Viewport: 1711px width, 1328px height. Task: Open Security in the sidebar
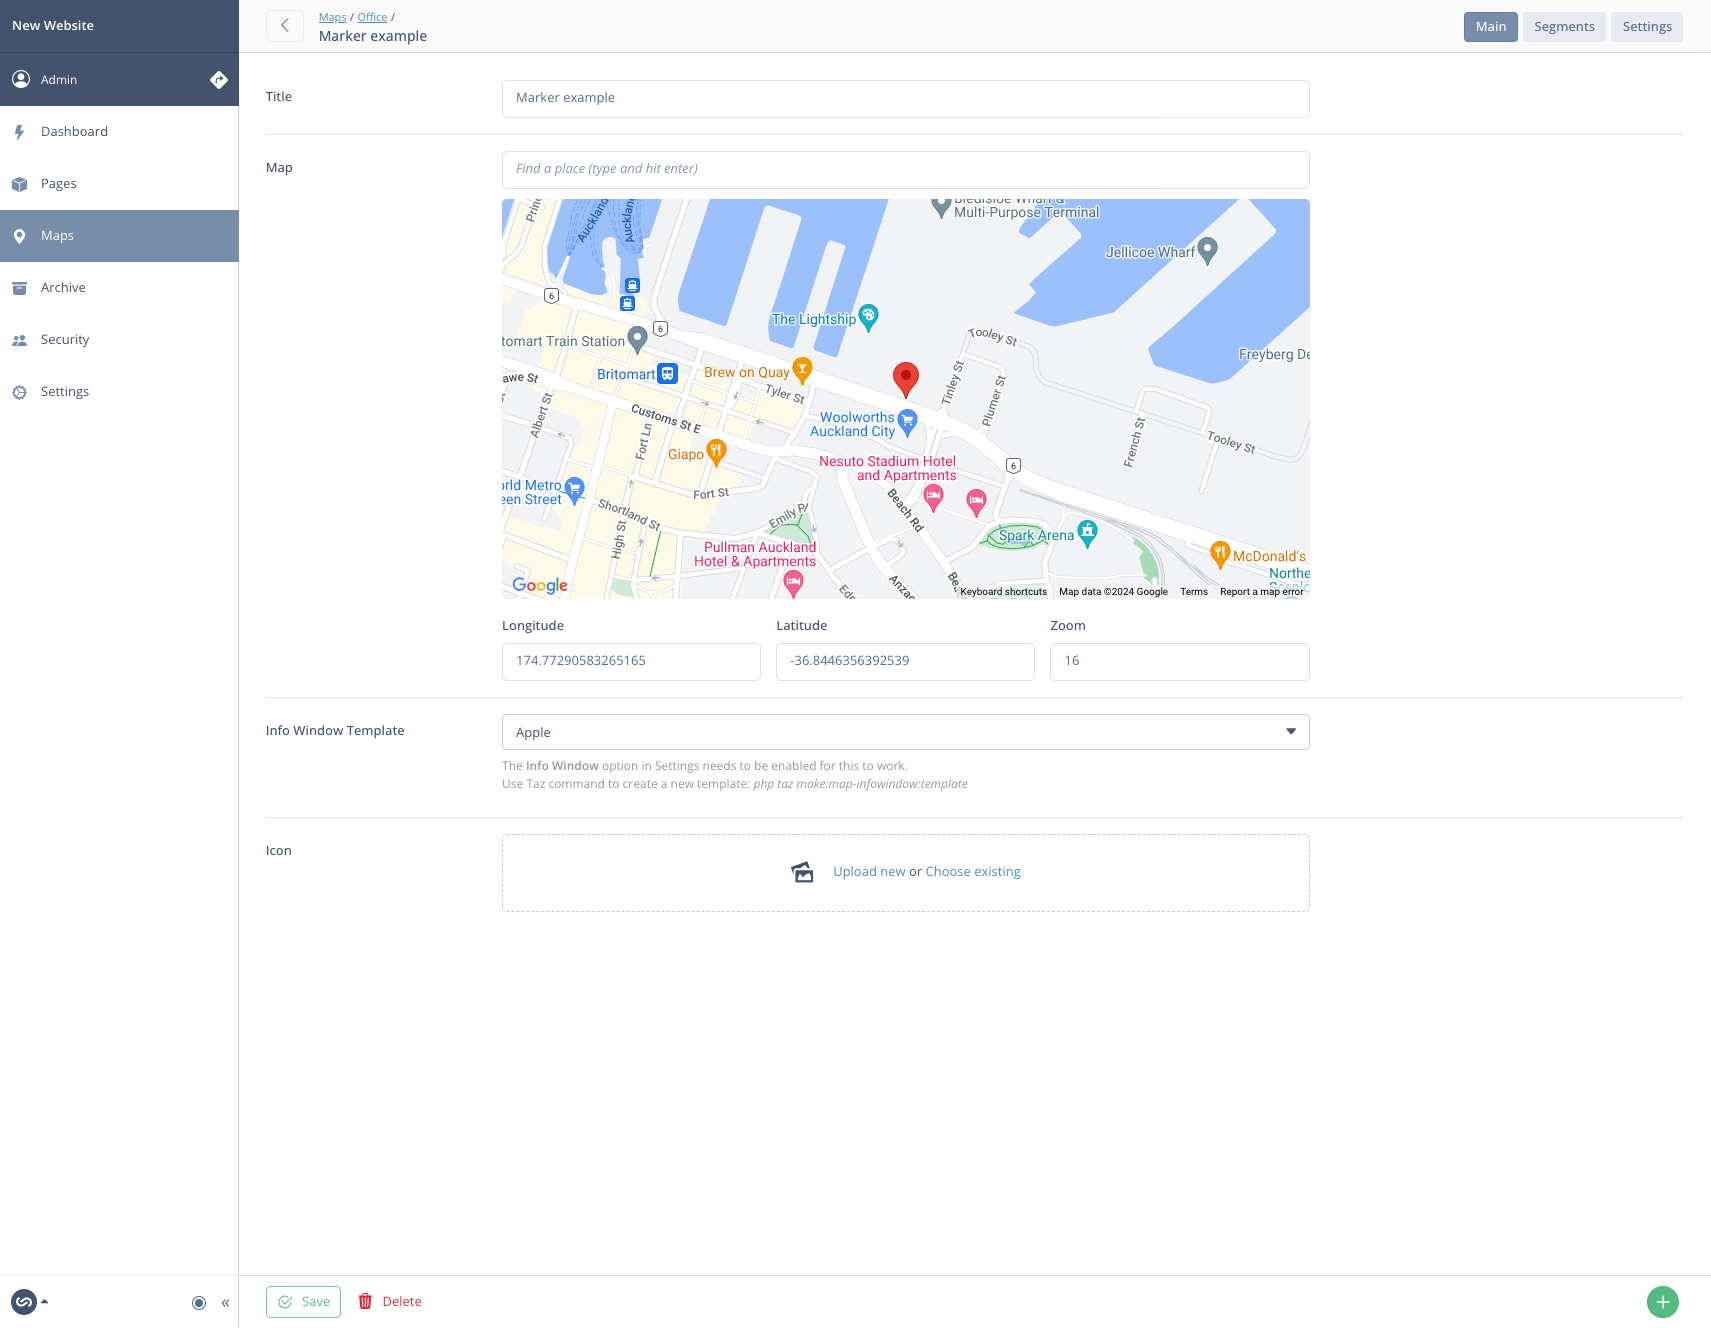[x=119, y=340]
